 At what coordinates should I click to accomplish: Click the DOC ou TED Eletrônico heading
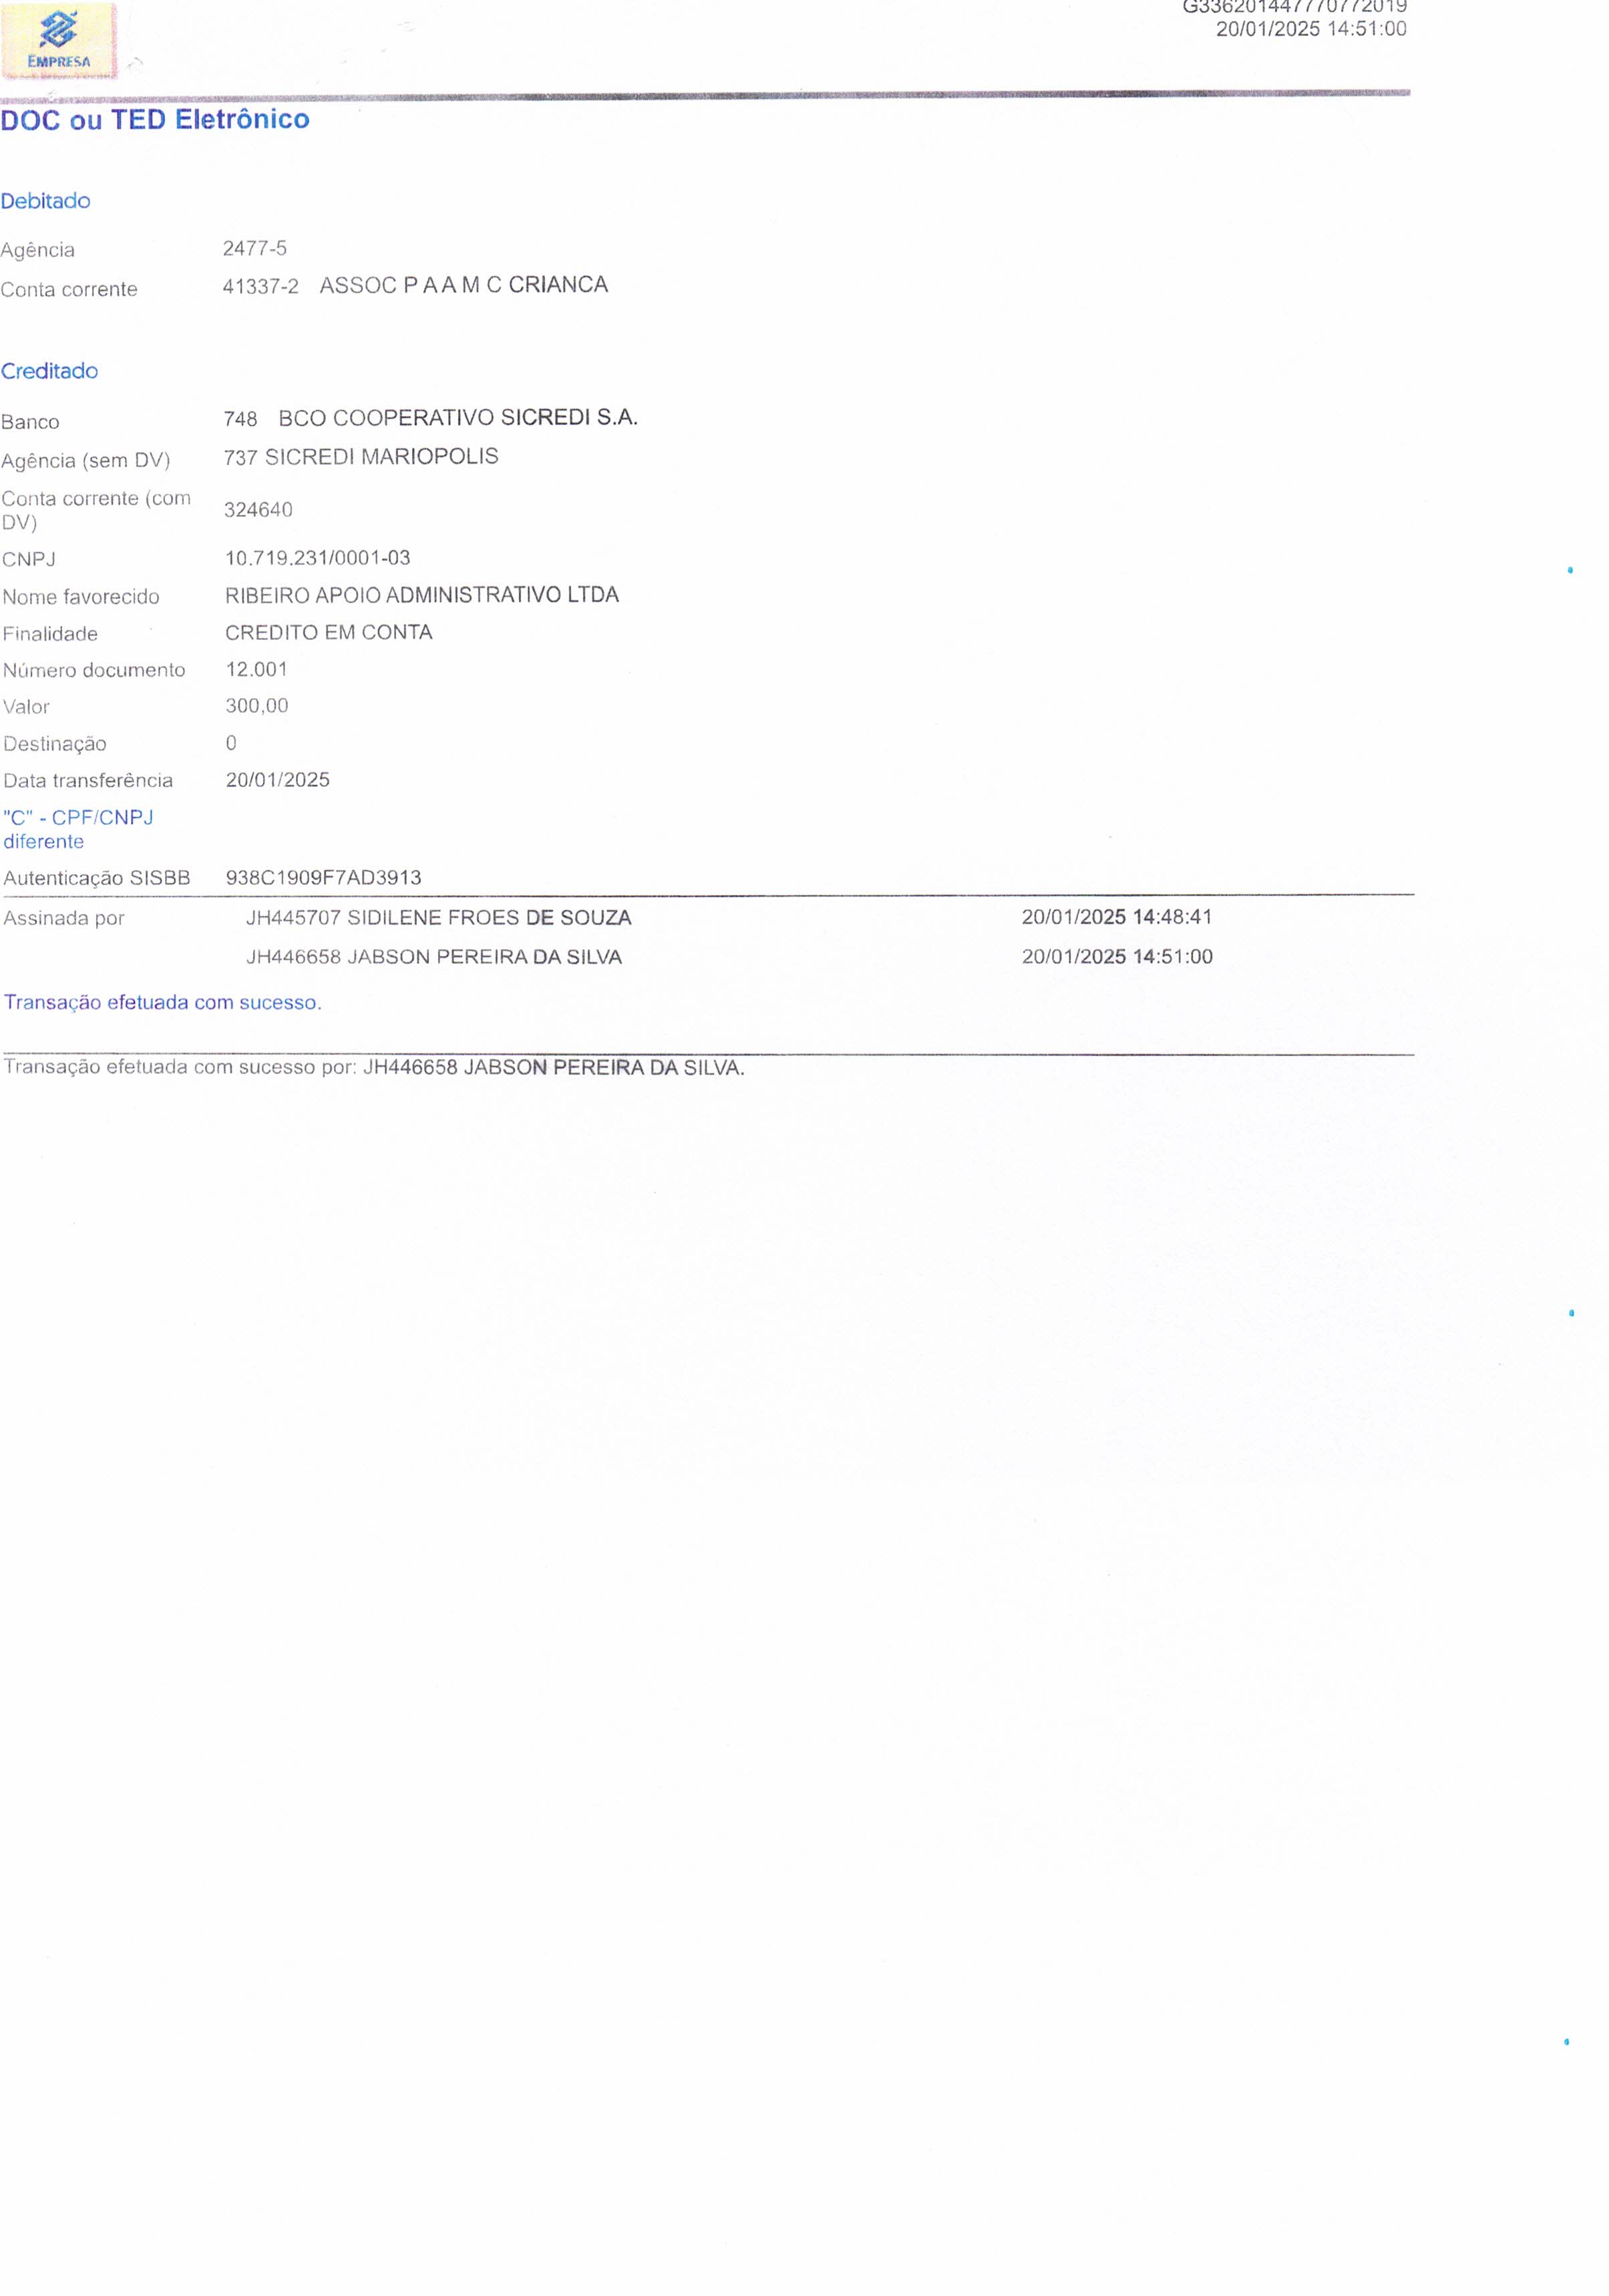coord(155,120)
